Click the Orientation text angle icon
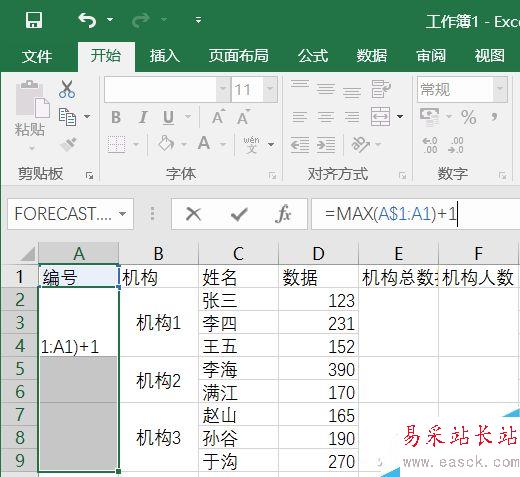Screen dimensions: 520x477 pos(361,144)
